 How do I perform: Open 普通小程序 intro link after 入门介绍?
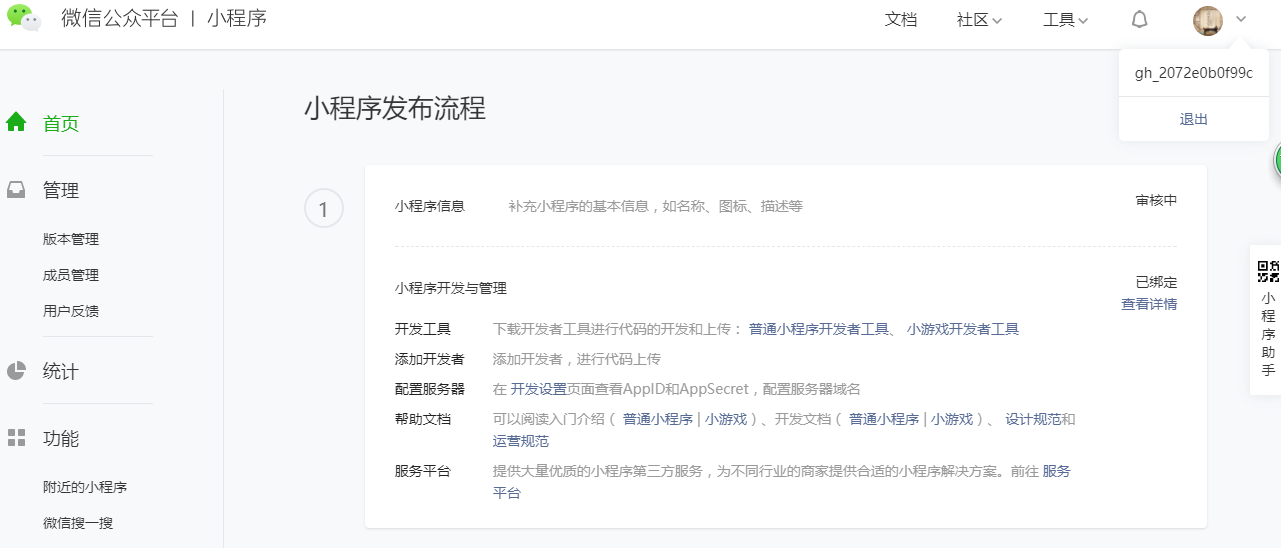coord(658,419)
